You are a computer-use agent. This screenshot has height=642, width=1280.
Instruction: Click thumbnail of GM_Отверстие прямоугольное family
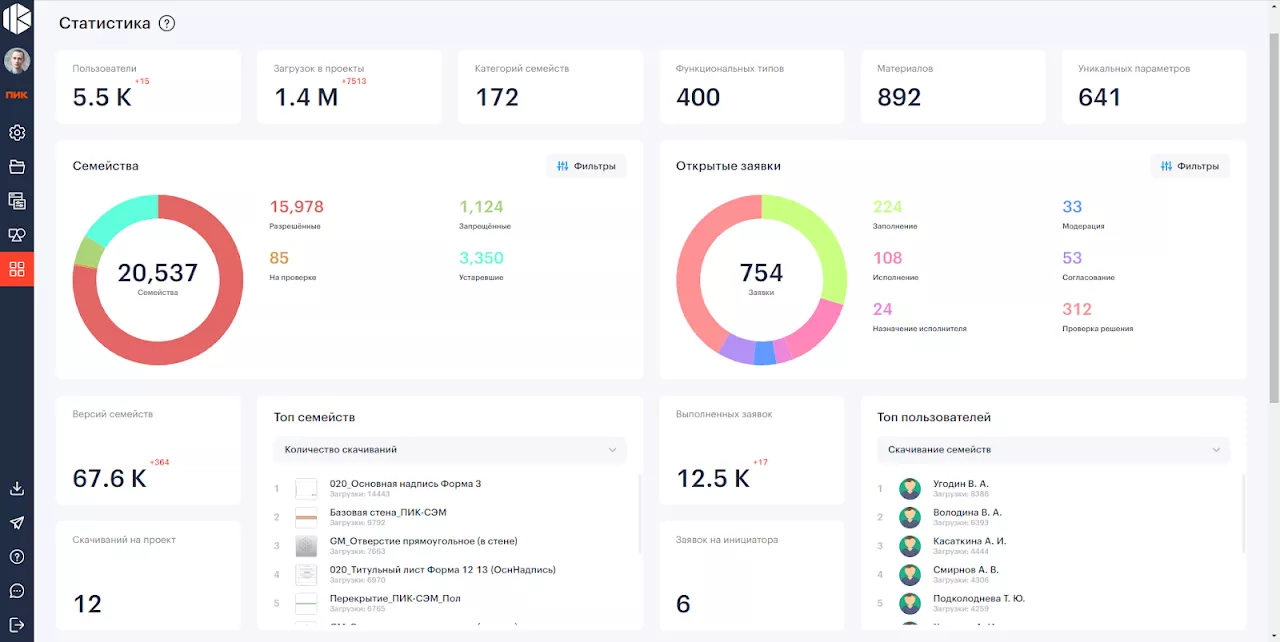[x=306, y=546]
